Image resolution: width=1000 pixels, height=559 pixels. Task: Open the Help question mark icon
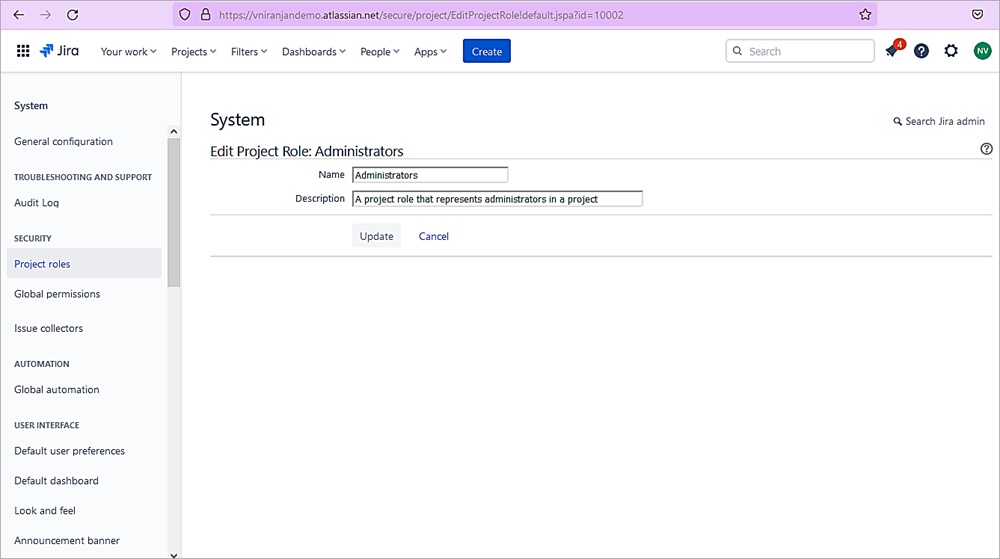(x=921, y=51)
